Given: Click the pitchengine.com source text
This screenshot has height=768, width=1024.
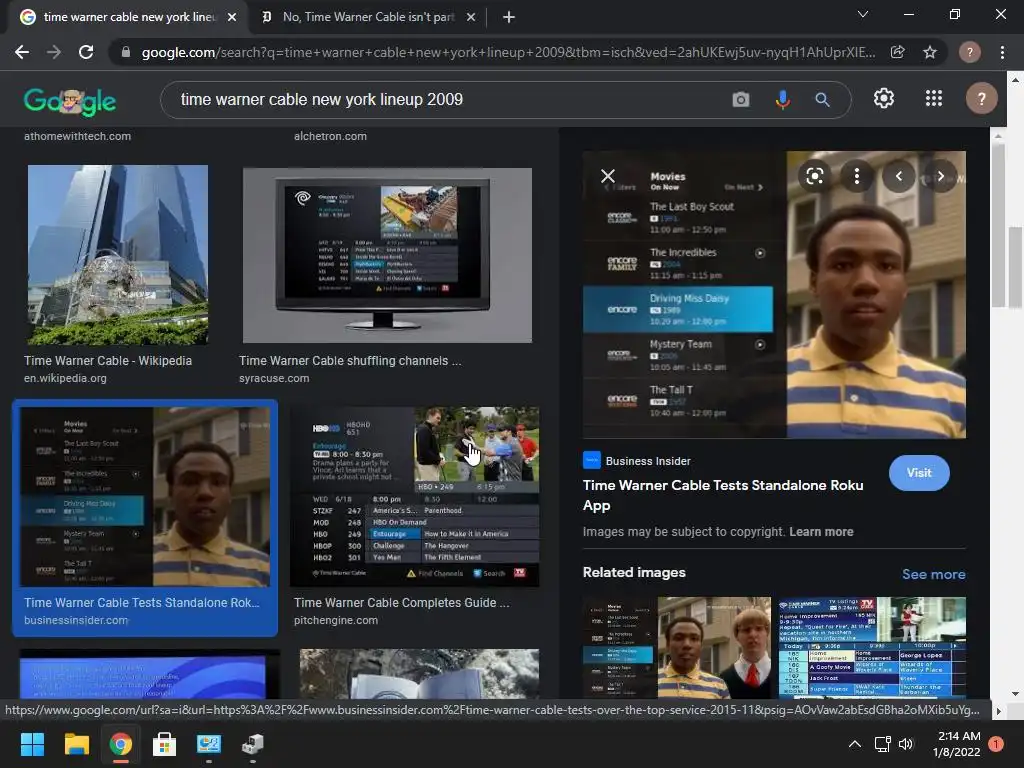Looking at the screenshot, I should pos(335,620).
